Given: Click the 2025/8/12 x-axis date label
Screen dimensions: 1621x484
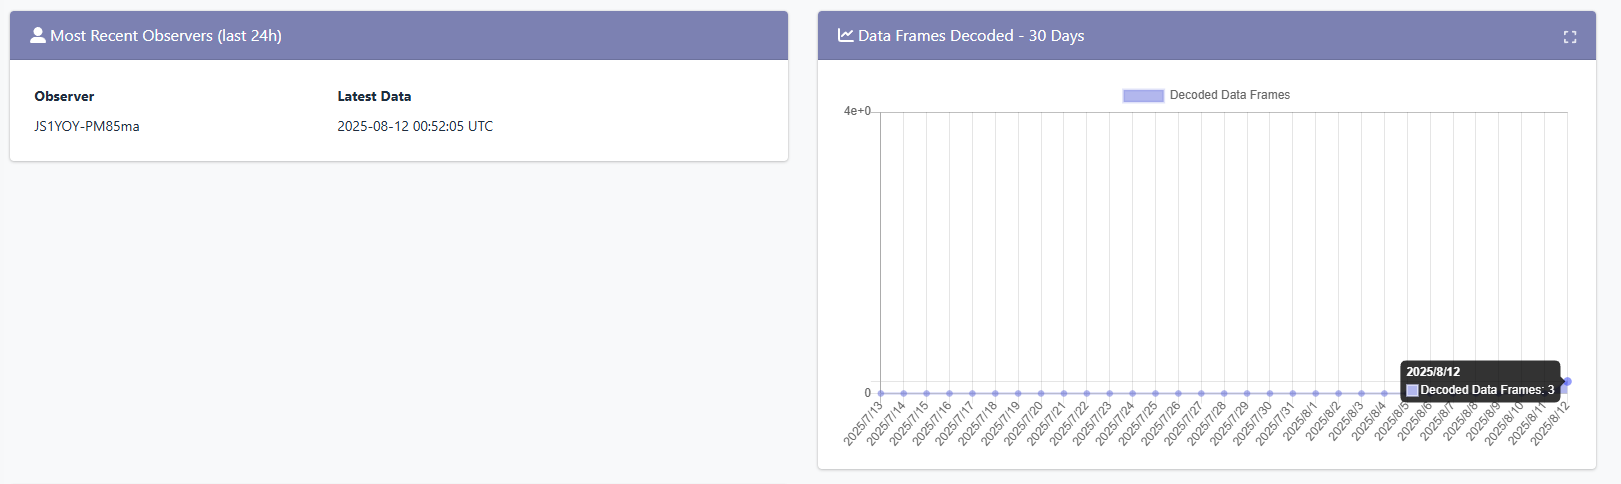Looking at the screenshot, I should coord(1549,423).
